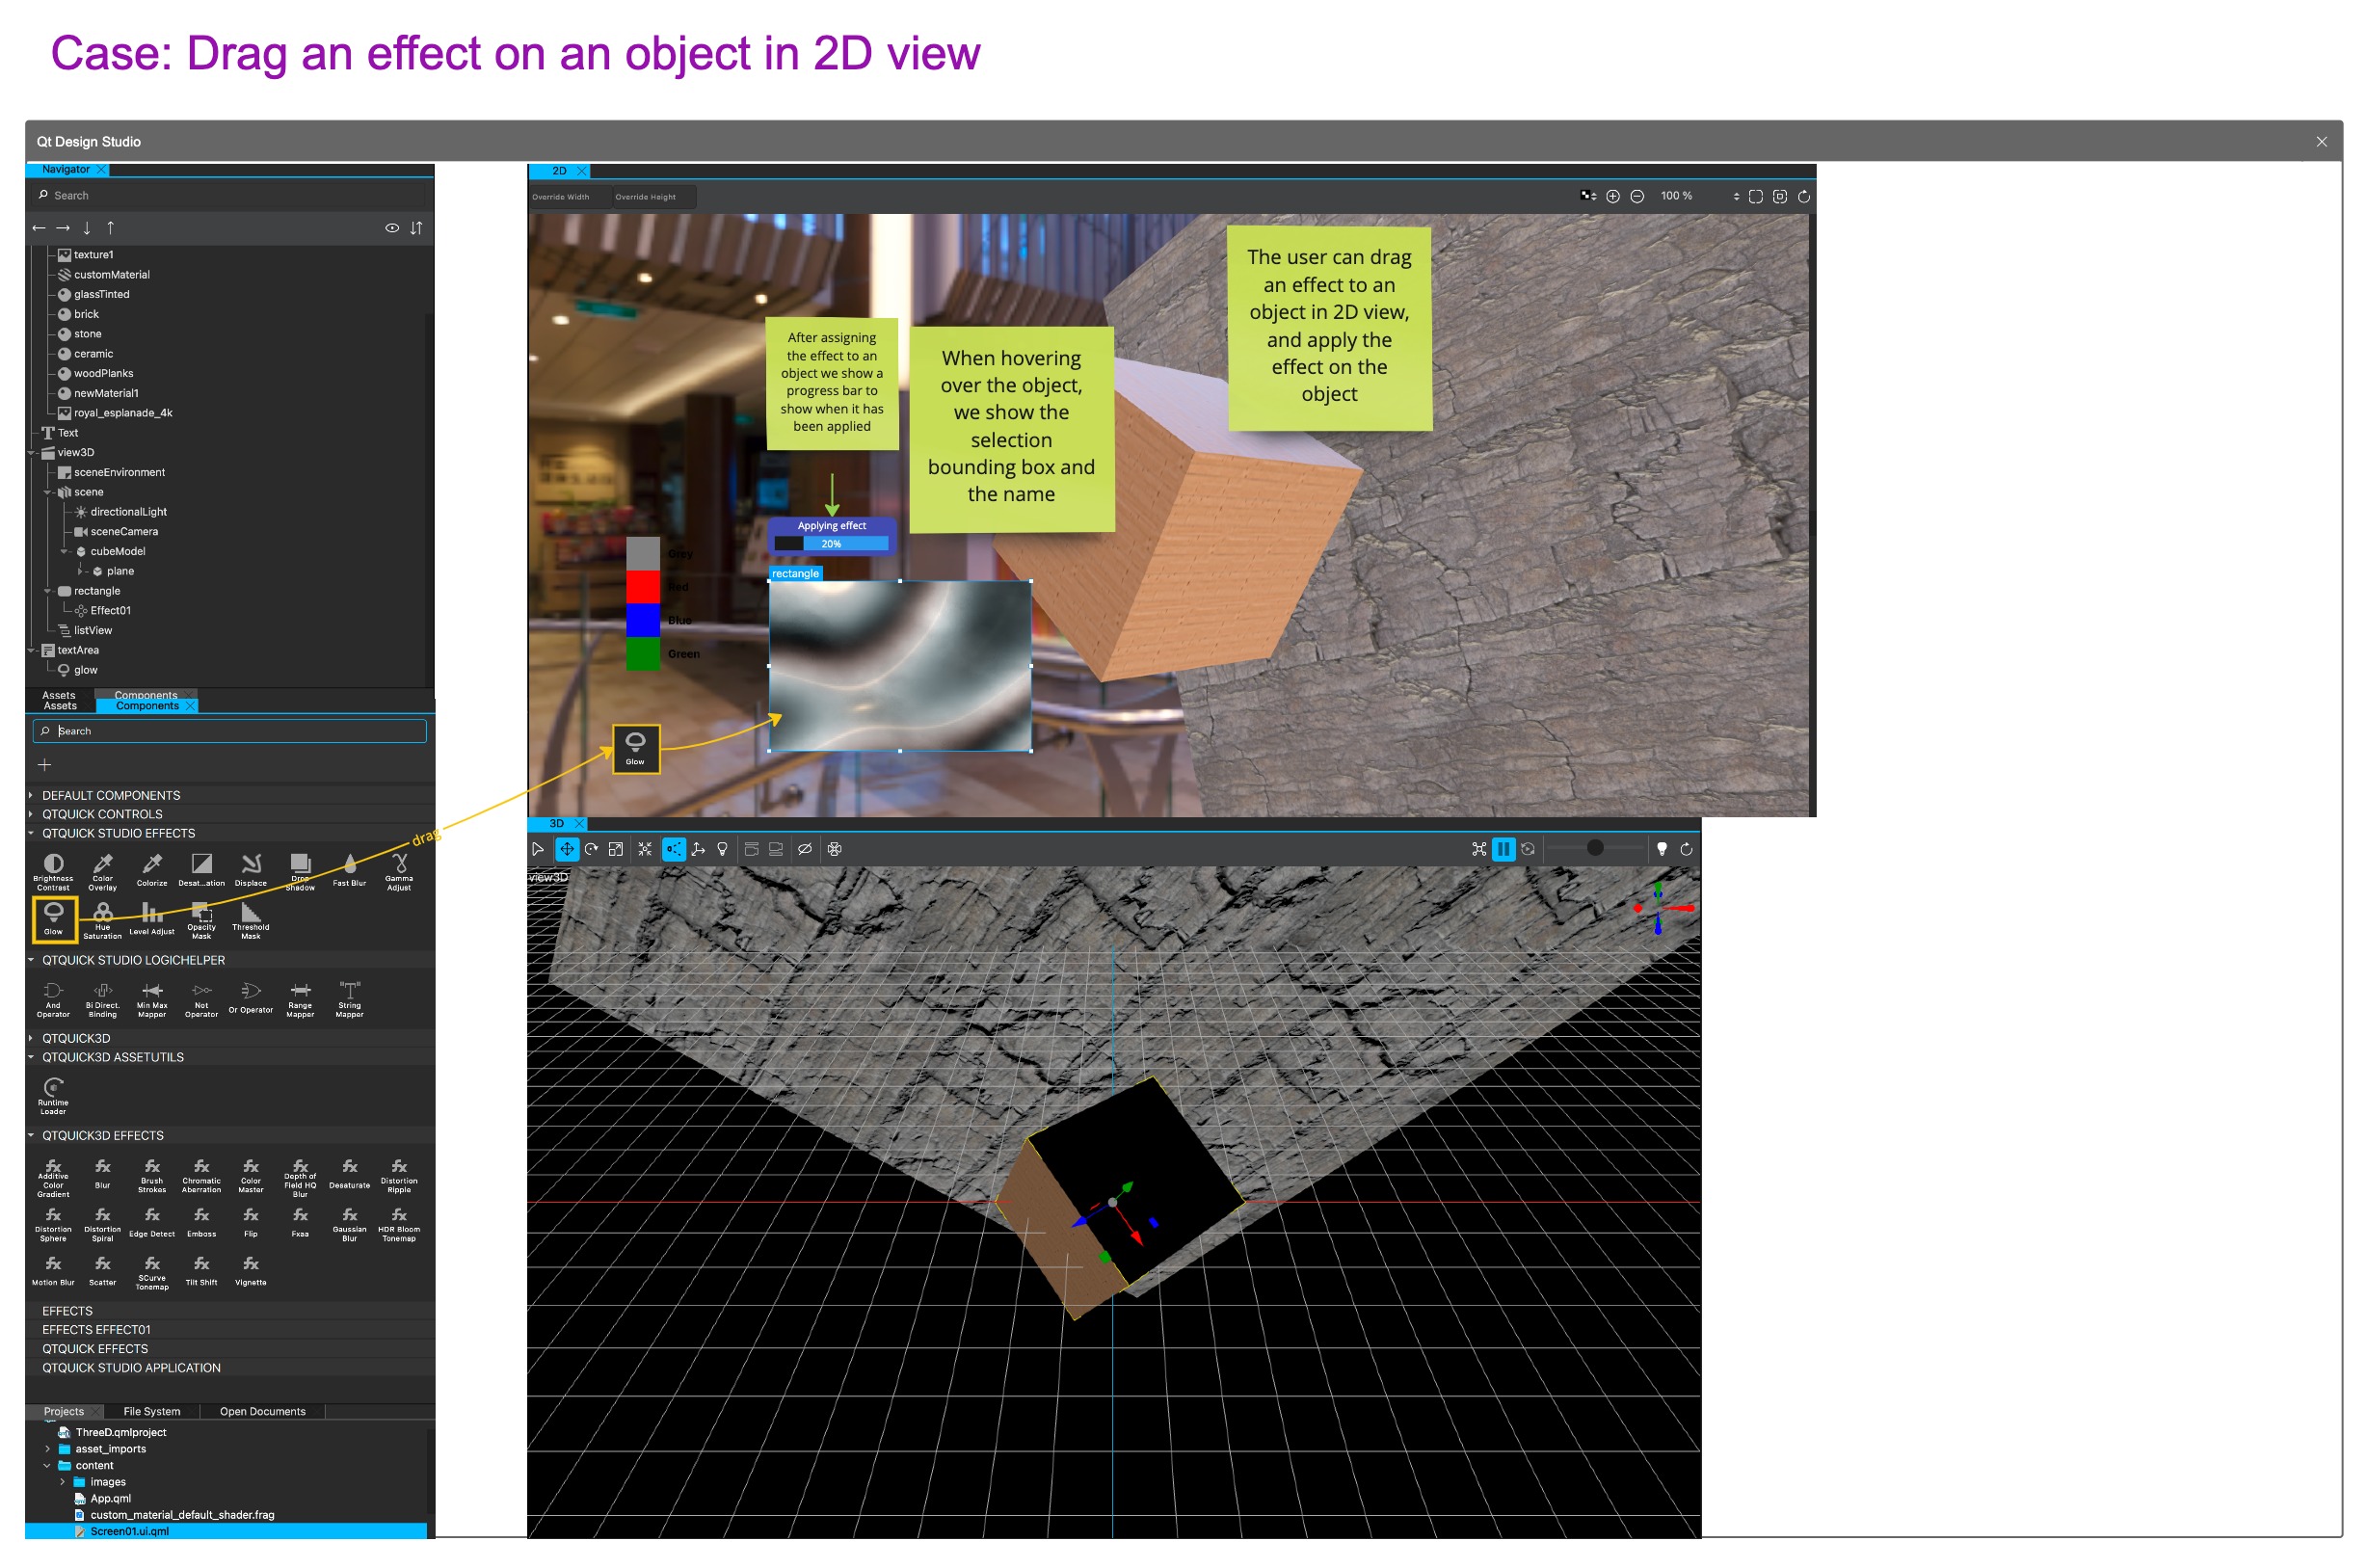Viewport: 2368px width, 1568px height.
Task: Pick the Range Mapper component
Action: 300,997
